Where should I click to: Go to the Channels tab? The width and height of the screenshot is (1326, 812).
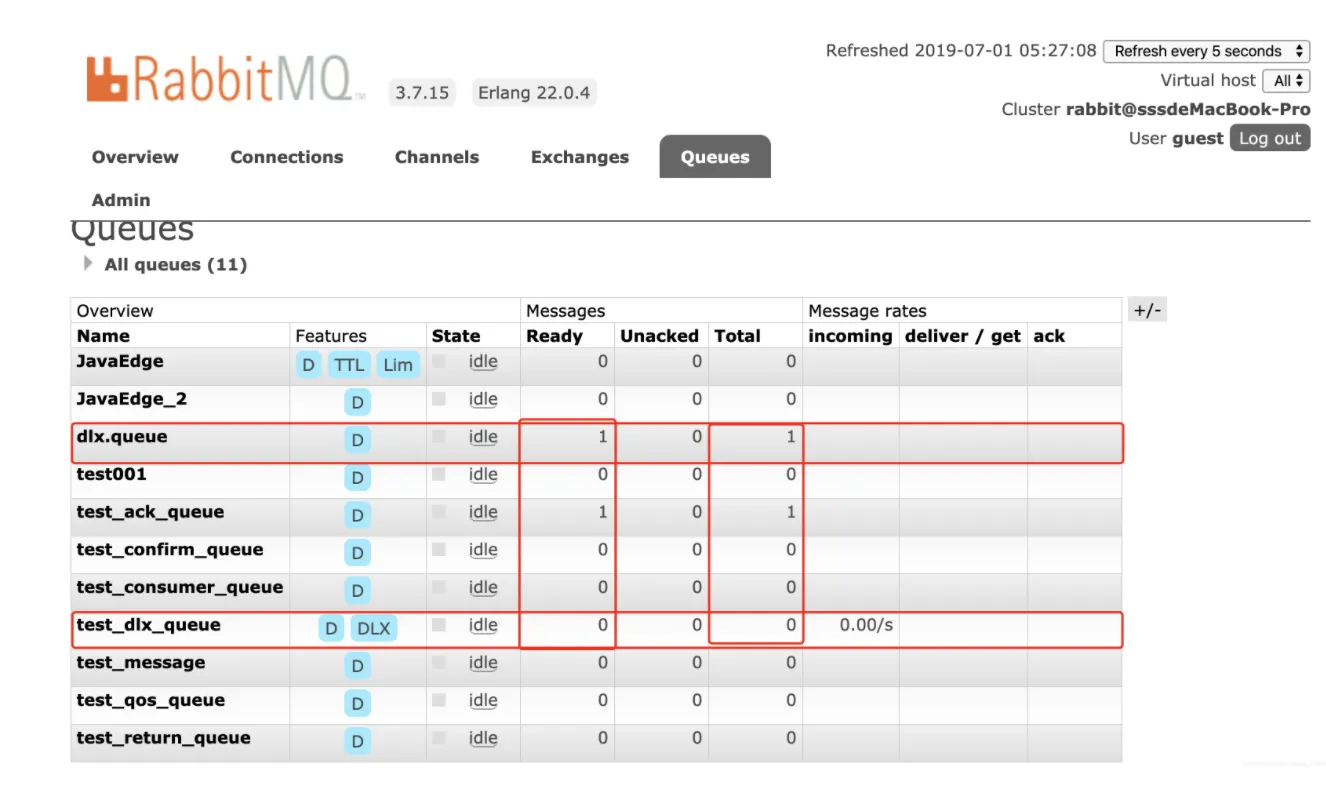click(437, 157)
